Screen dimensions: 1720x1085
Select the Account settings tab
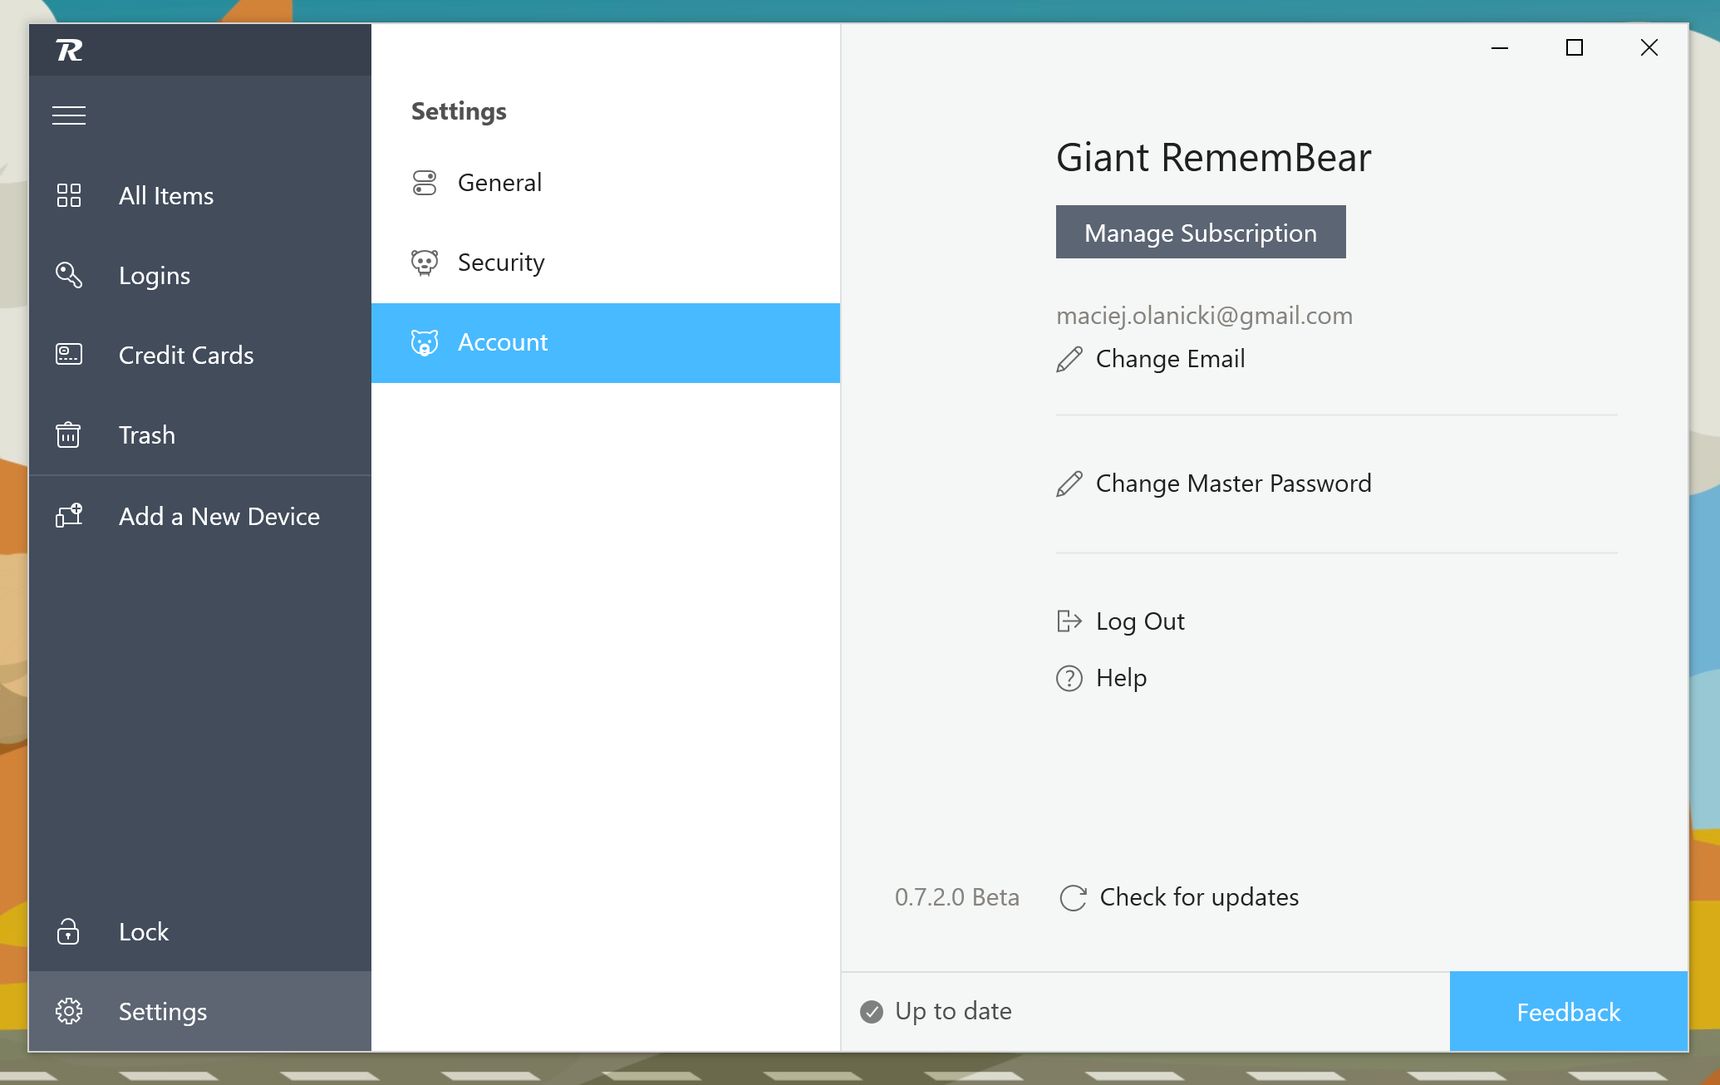pyautogui.click(x=606, y=343)
